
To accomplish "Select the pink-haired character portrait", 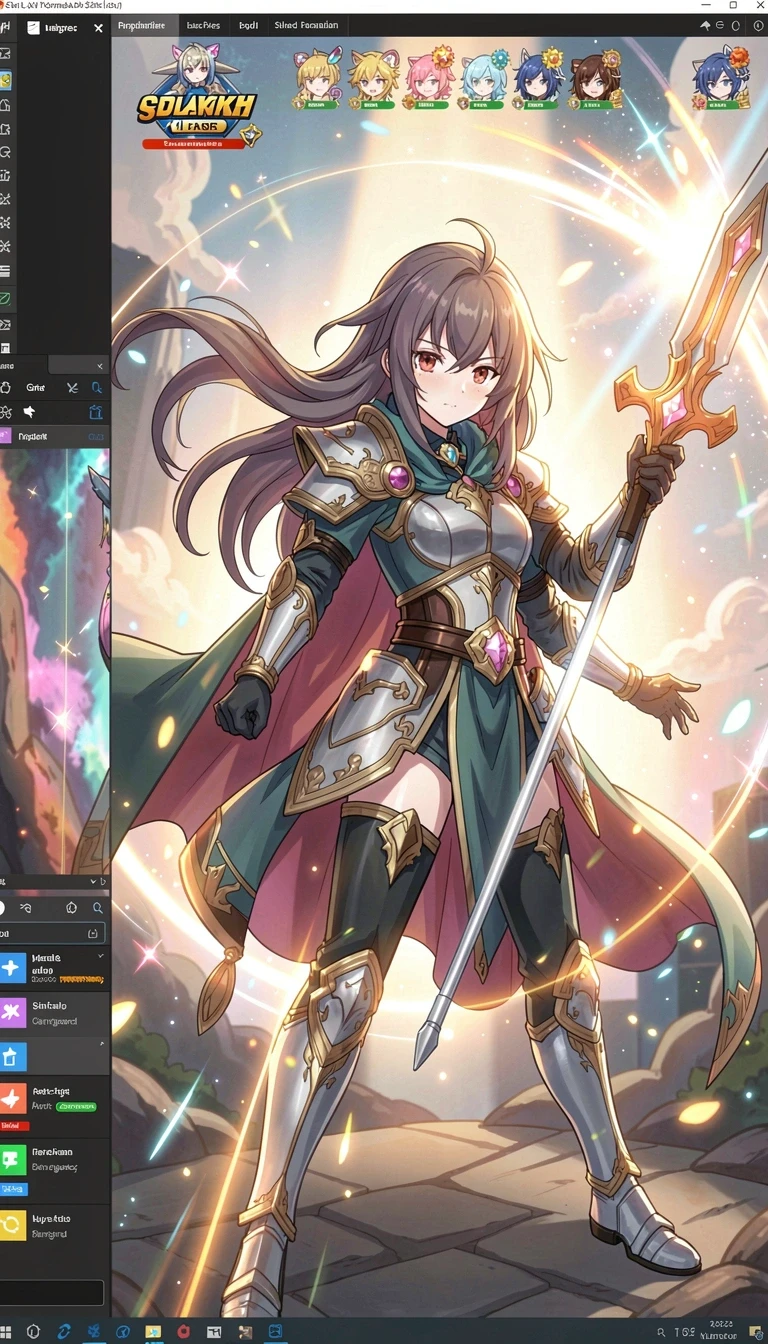I will (430, 80).
